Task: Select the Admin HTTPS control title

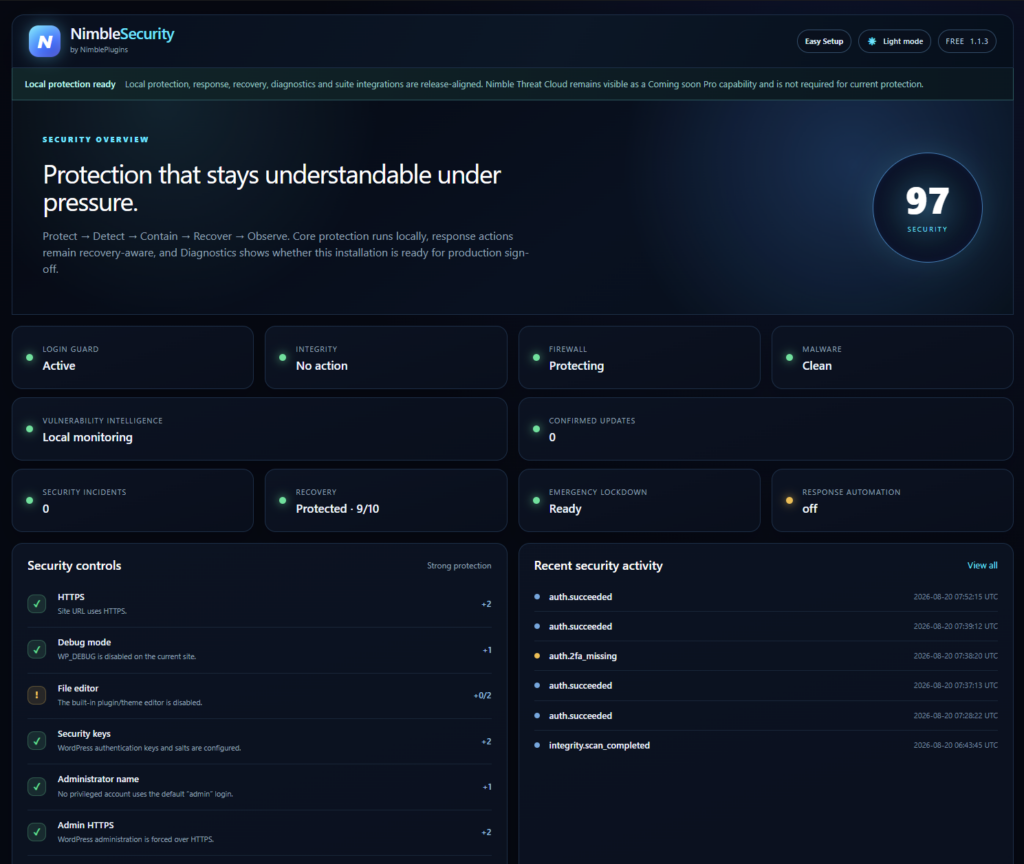Action: pyautogui.click(x=86, y=825)
